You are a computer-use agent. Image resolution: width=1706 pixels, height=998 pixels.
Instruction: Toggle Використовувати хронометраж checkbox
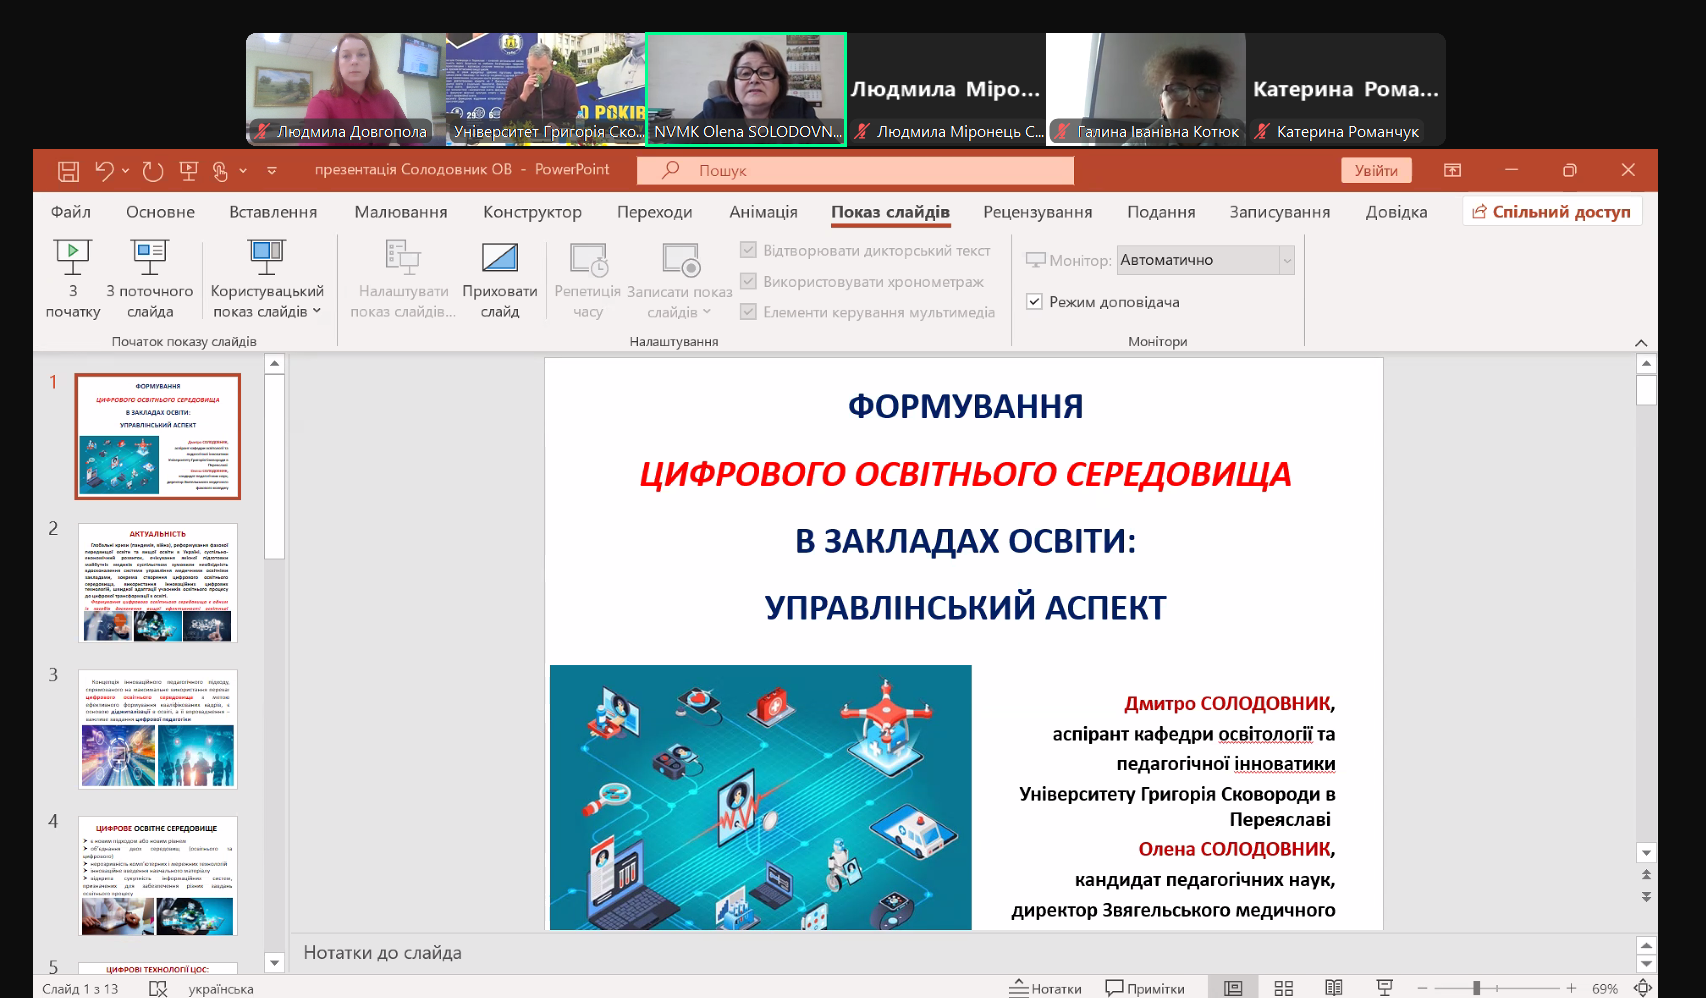point(748,281)
